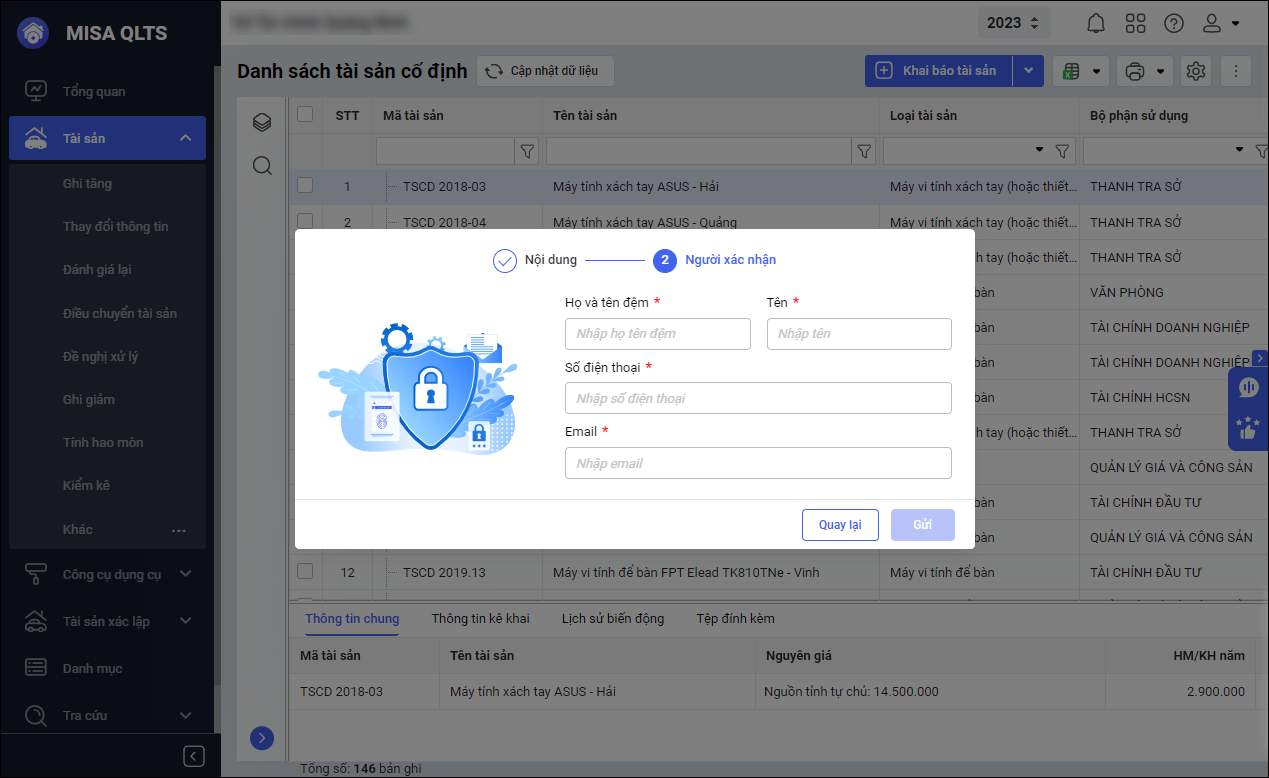Click the notification bell icon
The width and height of the screenshot is (1269, 778).
(x=1096, y=23)
